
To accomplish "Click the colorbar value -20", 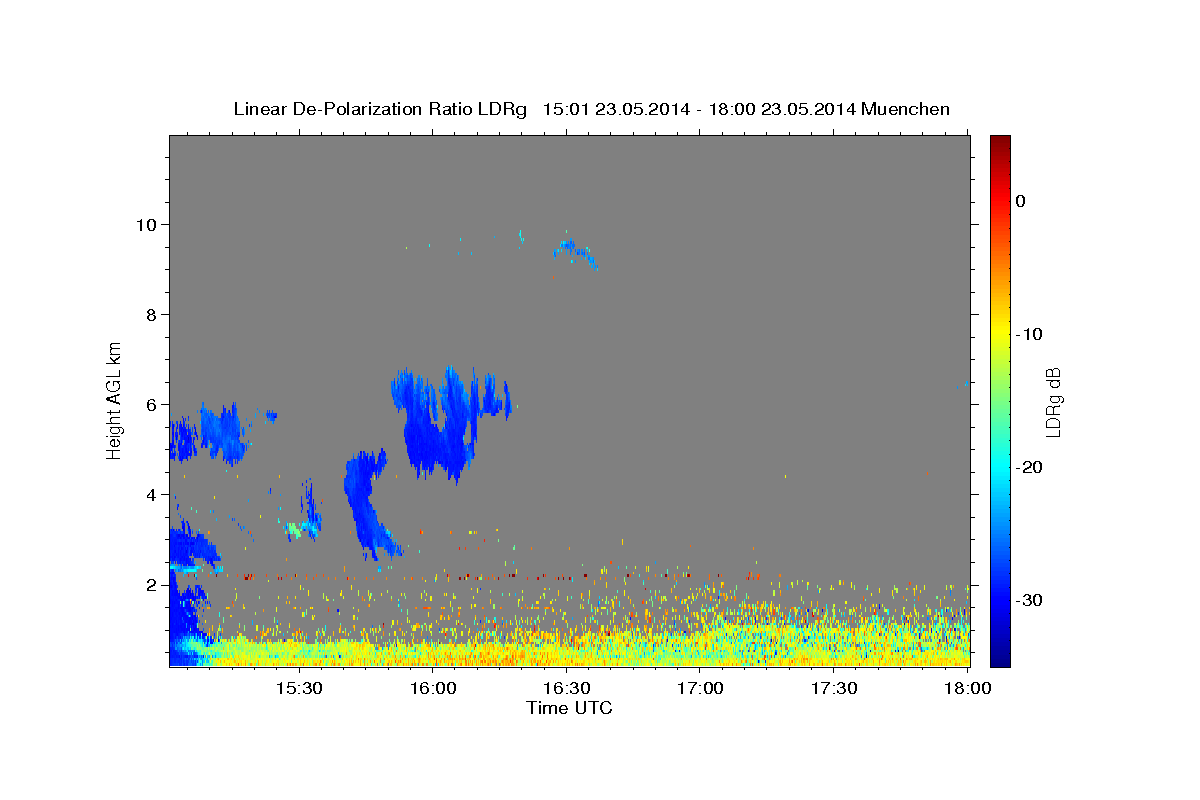I will click(1030, 467).
